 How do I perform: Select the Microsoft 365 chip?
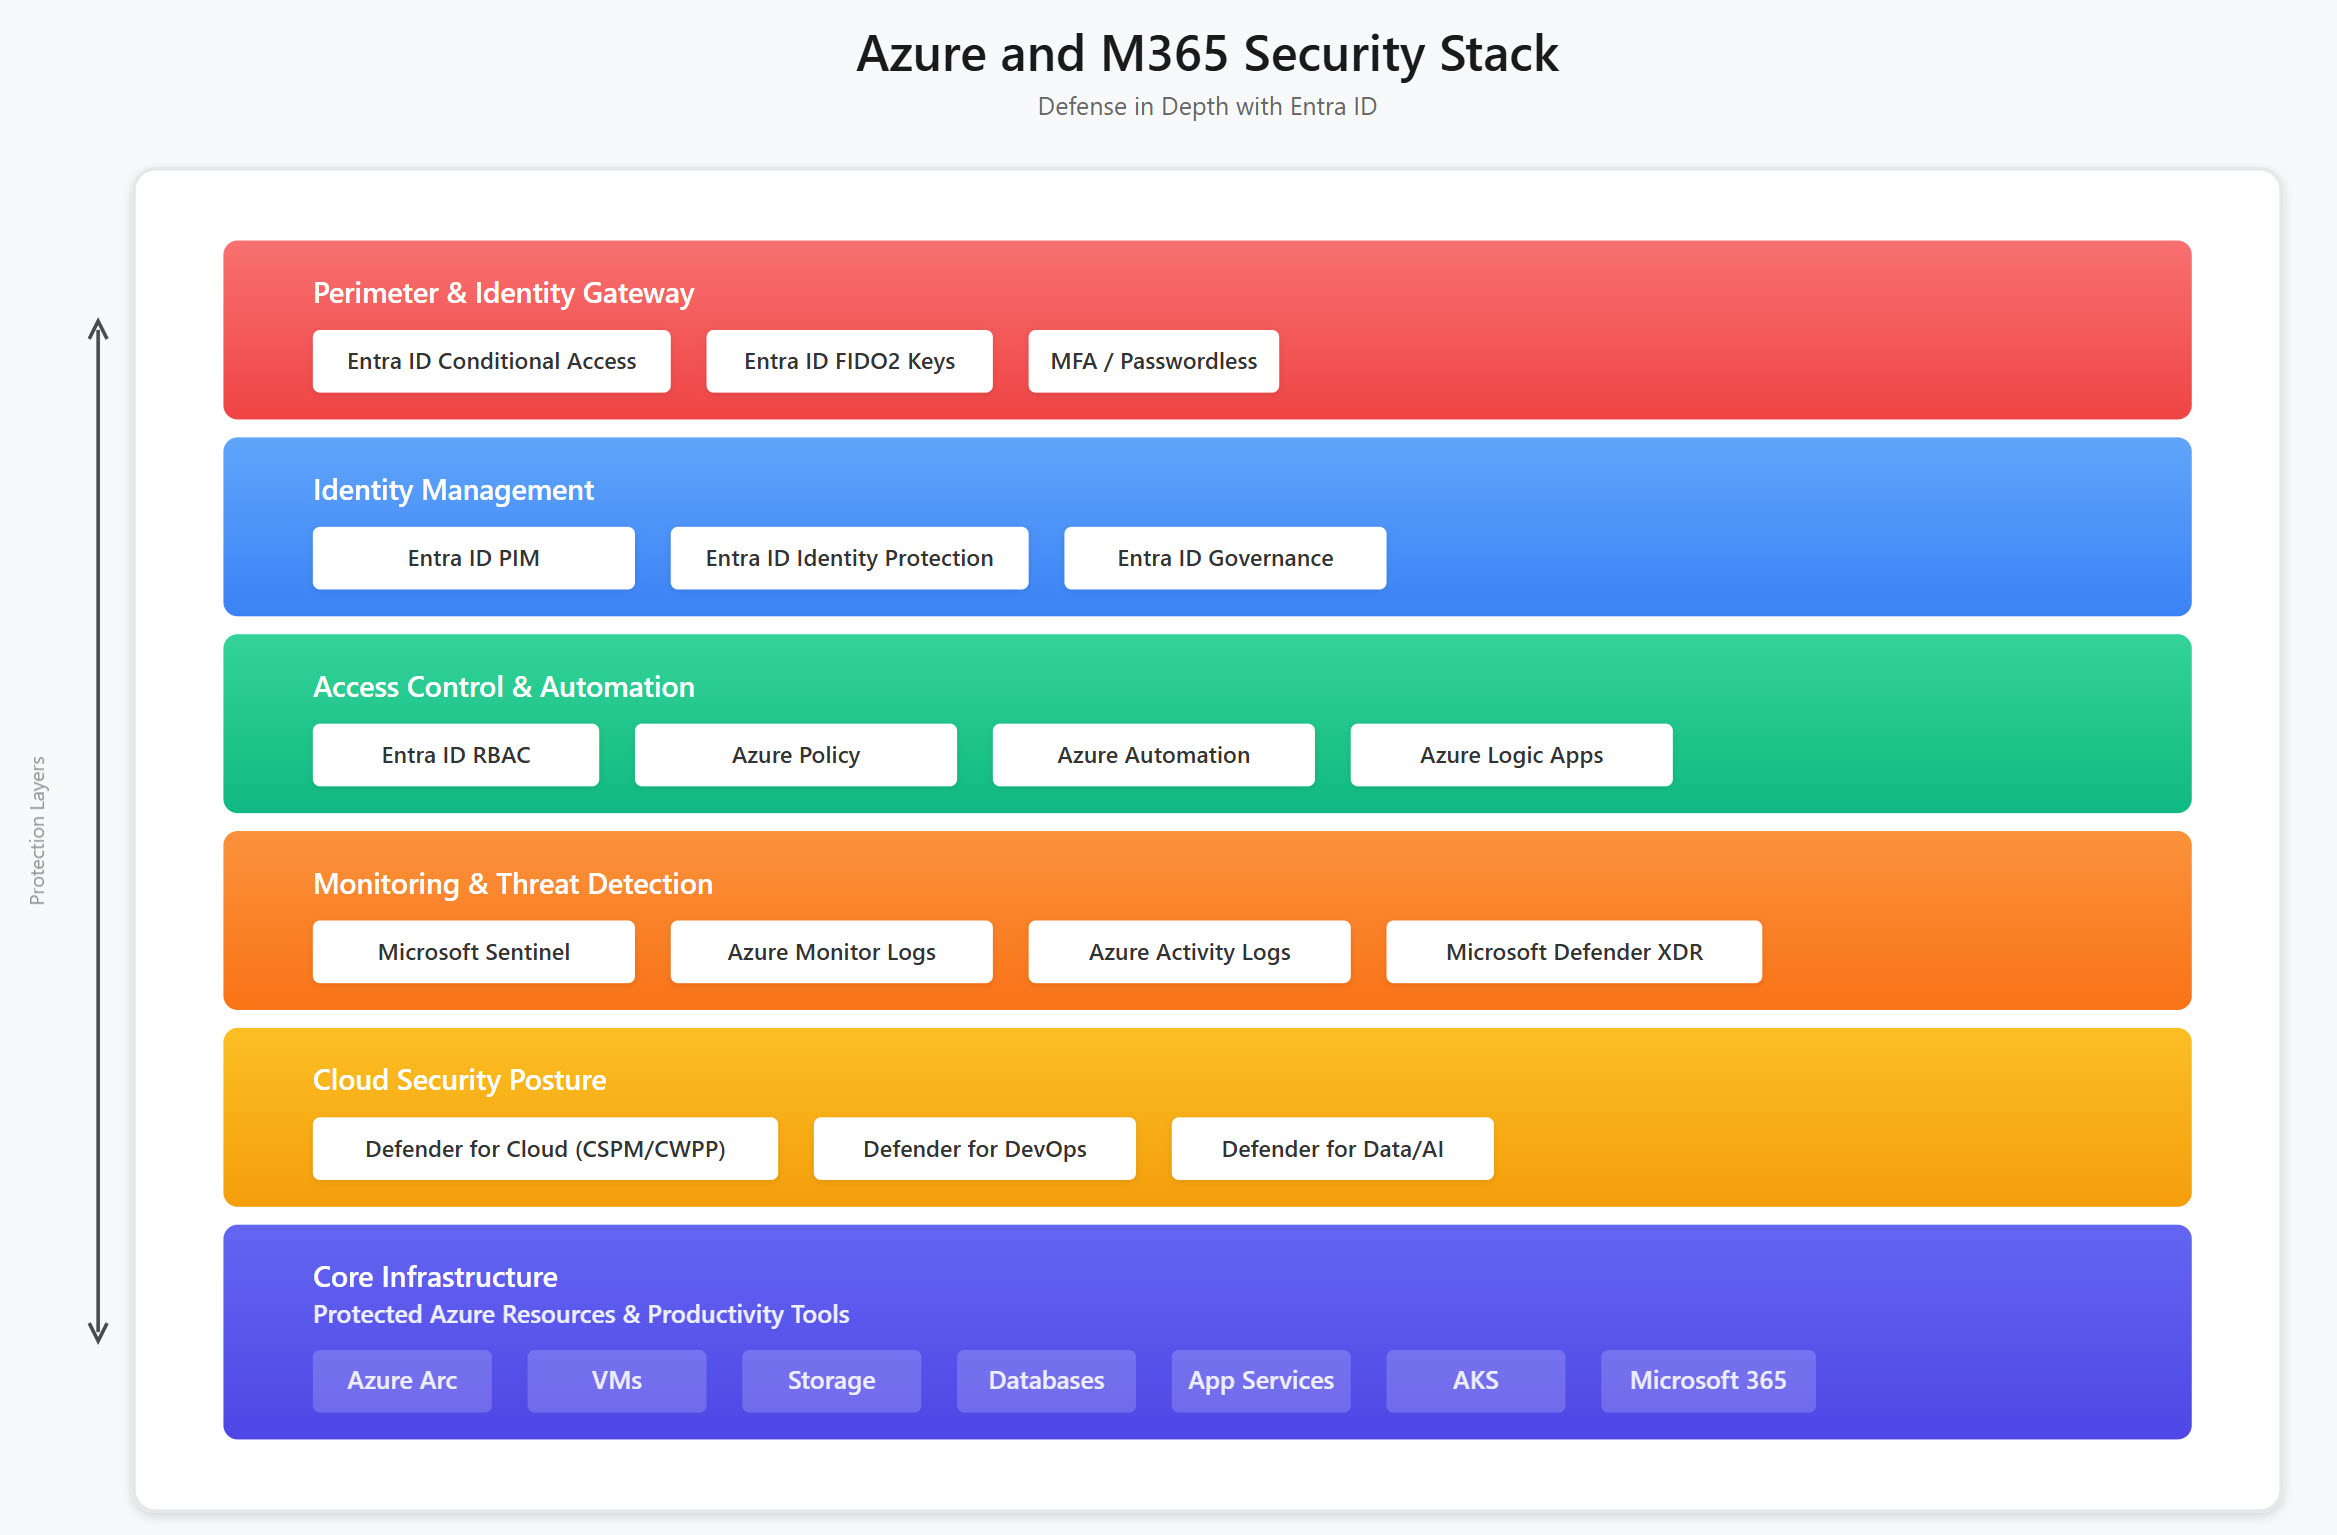click(x=1708, y=1381)
